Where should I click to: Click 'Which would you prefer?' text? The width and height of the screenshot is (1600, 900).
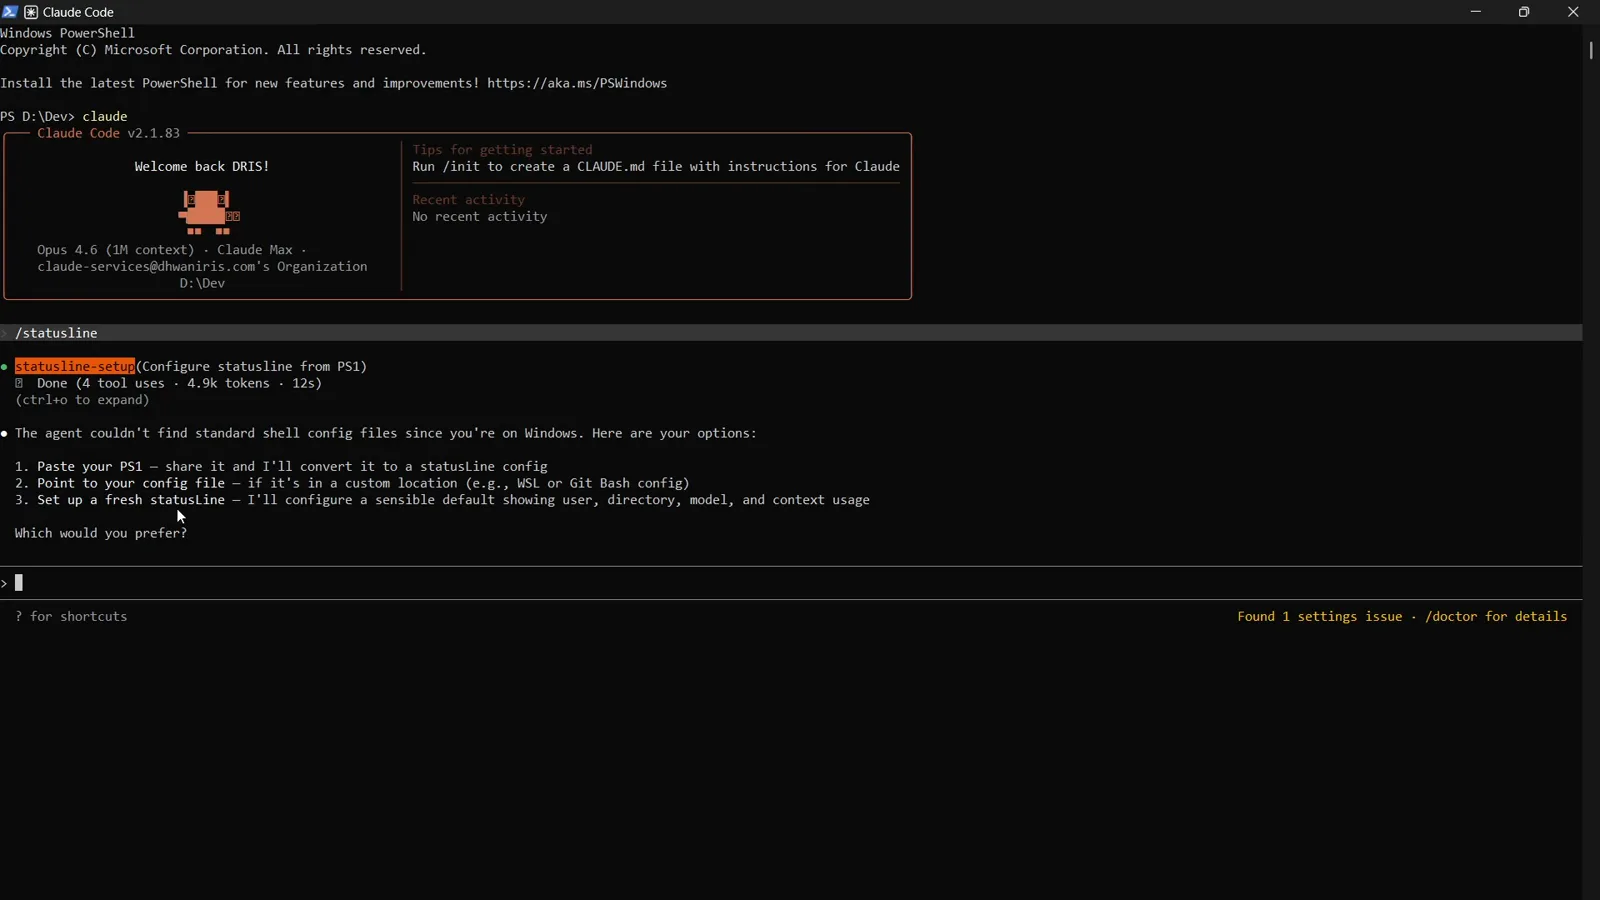[x=101, y=534]
